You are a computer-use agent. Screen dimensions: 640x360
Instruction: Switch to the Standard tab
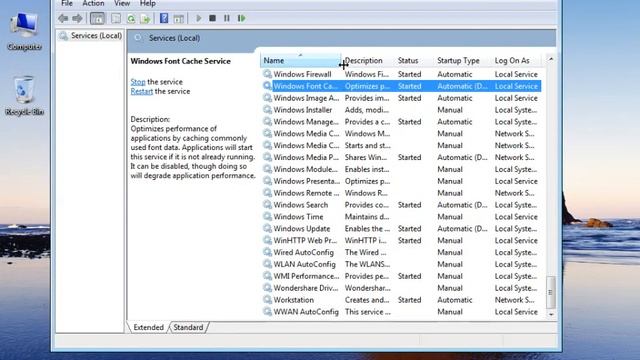point(188,327)
